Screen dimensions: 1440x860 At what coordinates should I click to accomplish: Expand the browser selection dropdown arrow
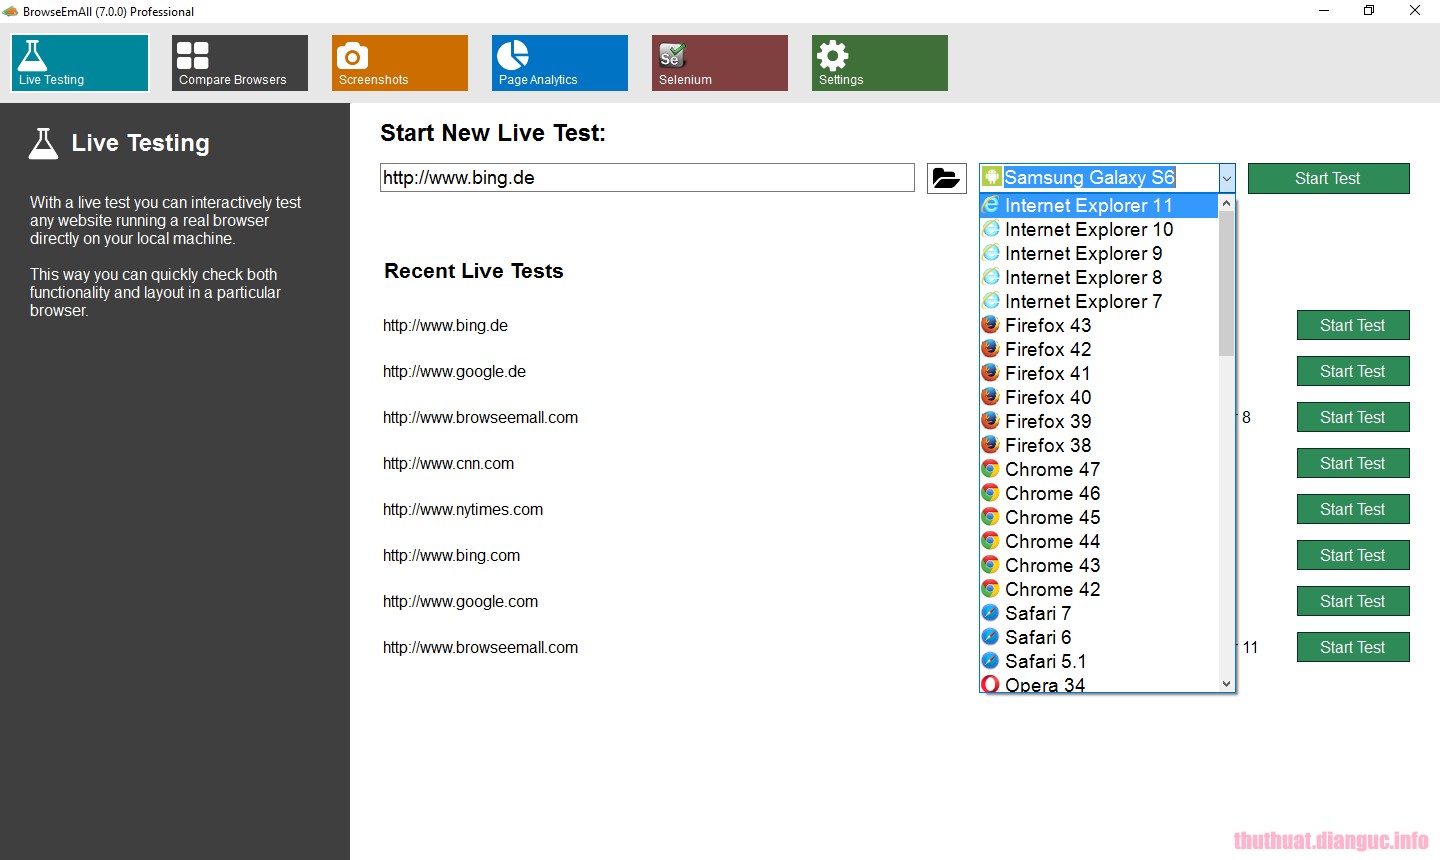coord(1227,178)
